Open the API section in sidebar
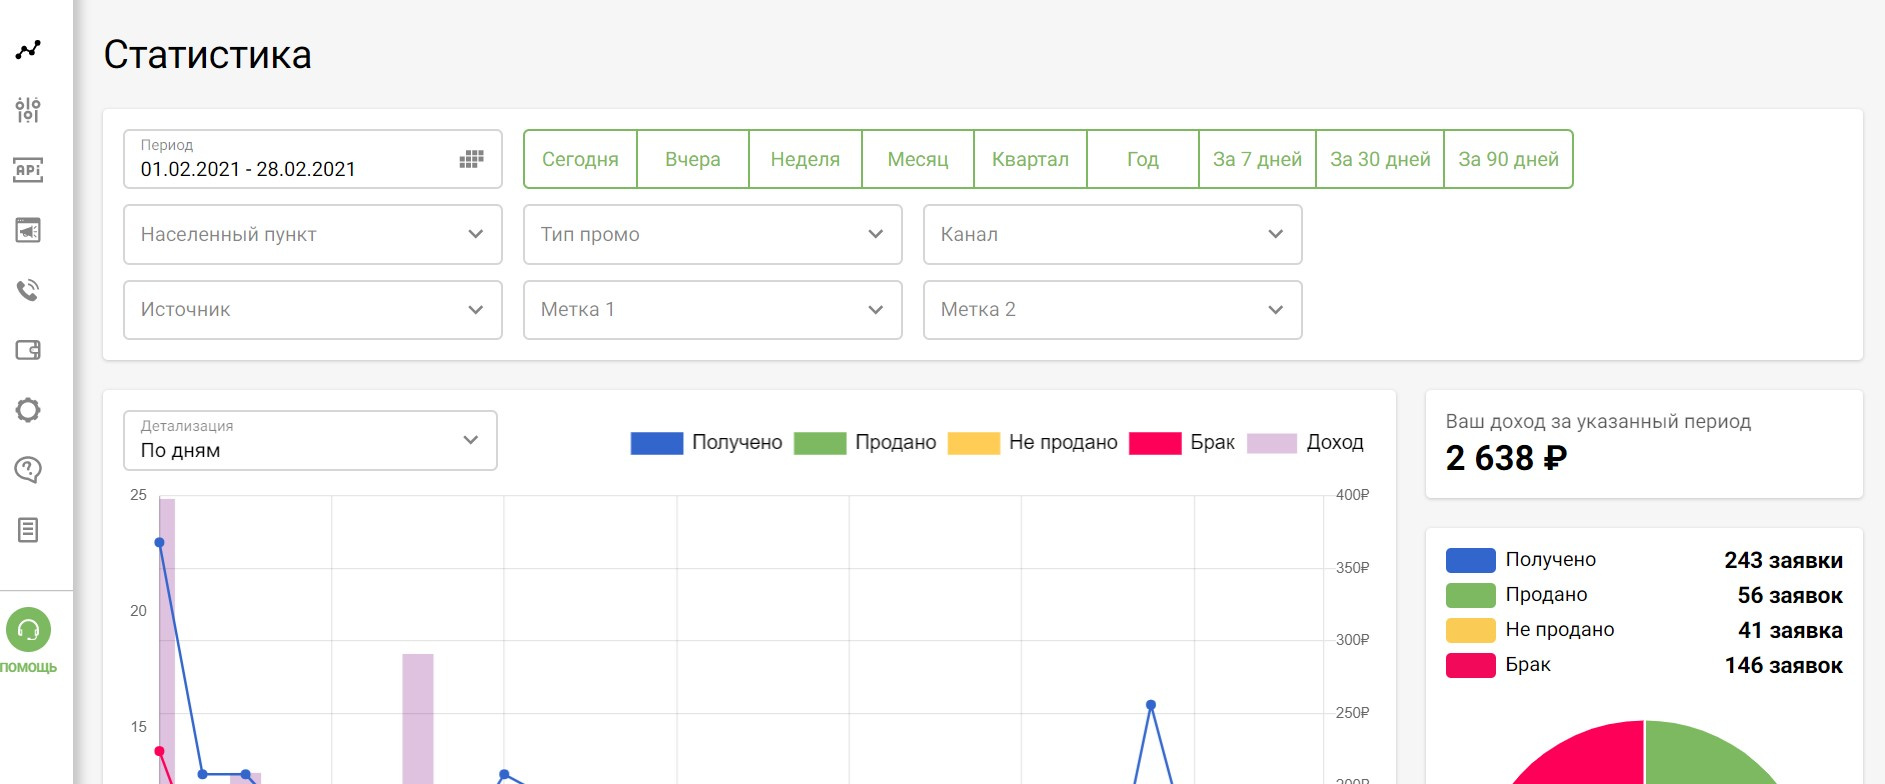The width and height of the screenshot is (1885, 784). pos(28,170)
